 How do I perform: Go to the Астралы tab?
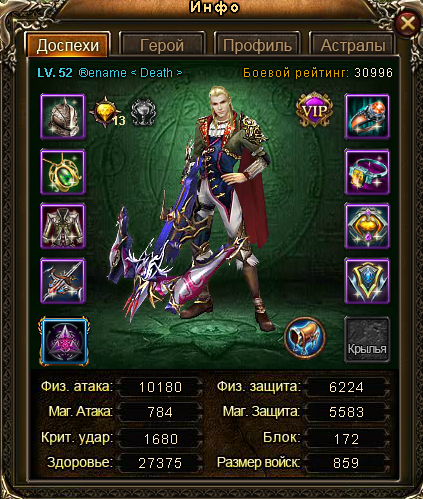click(x=353, y=45)
